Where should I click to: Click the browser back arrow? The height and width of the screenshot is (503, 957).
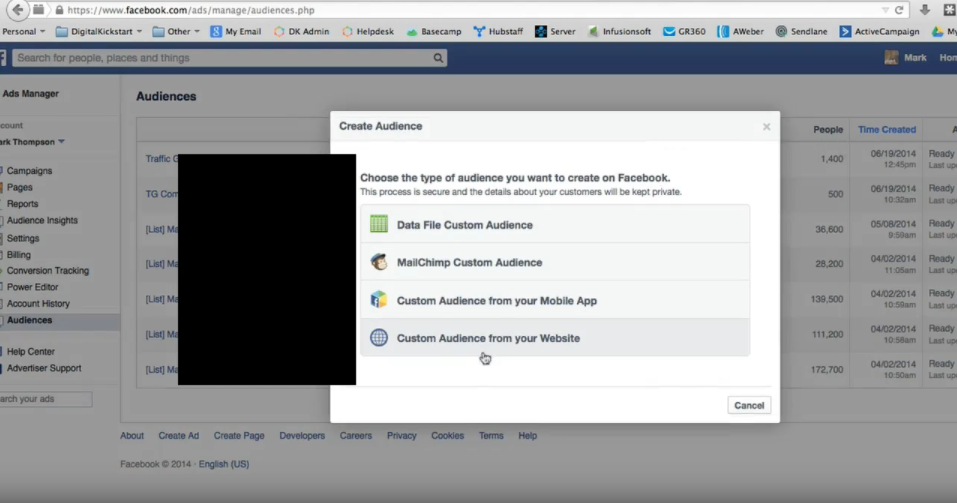(x=18, y=10)
